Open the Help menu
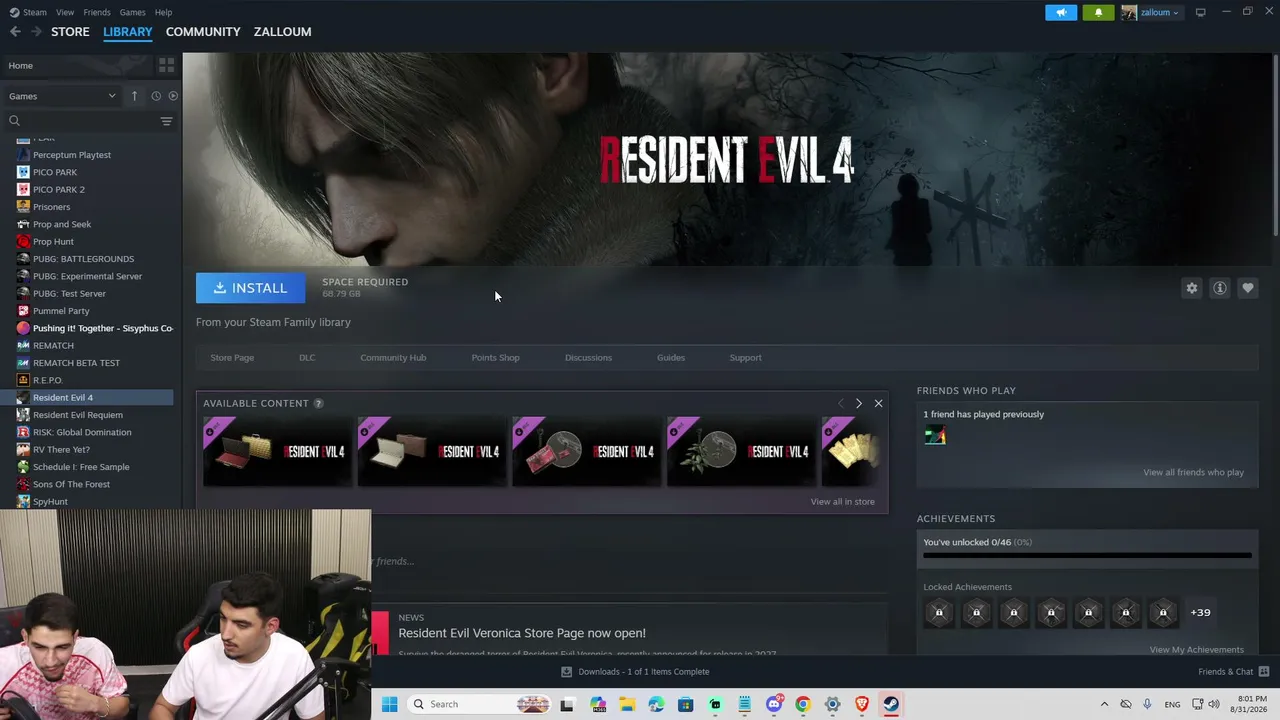 pos(163,12)
